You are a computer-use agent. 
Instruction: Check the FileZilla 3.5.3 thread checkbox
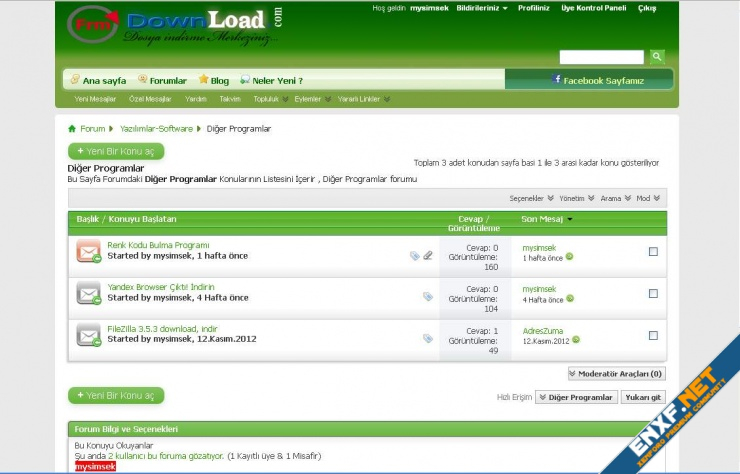coord(653,335)
